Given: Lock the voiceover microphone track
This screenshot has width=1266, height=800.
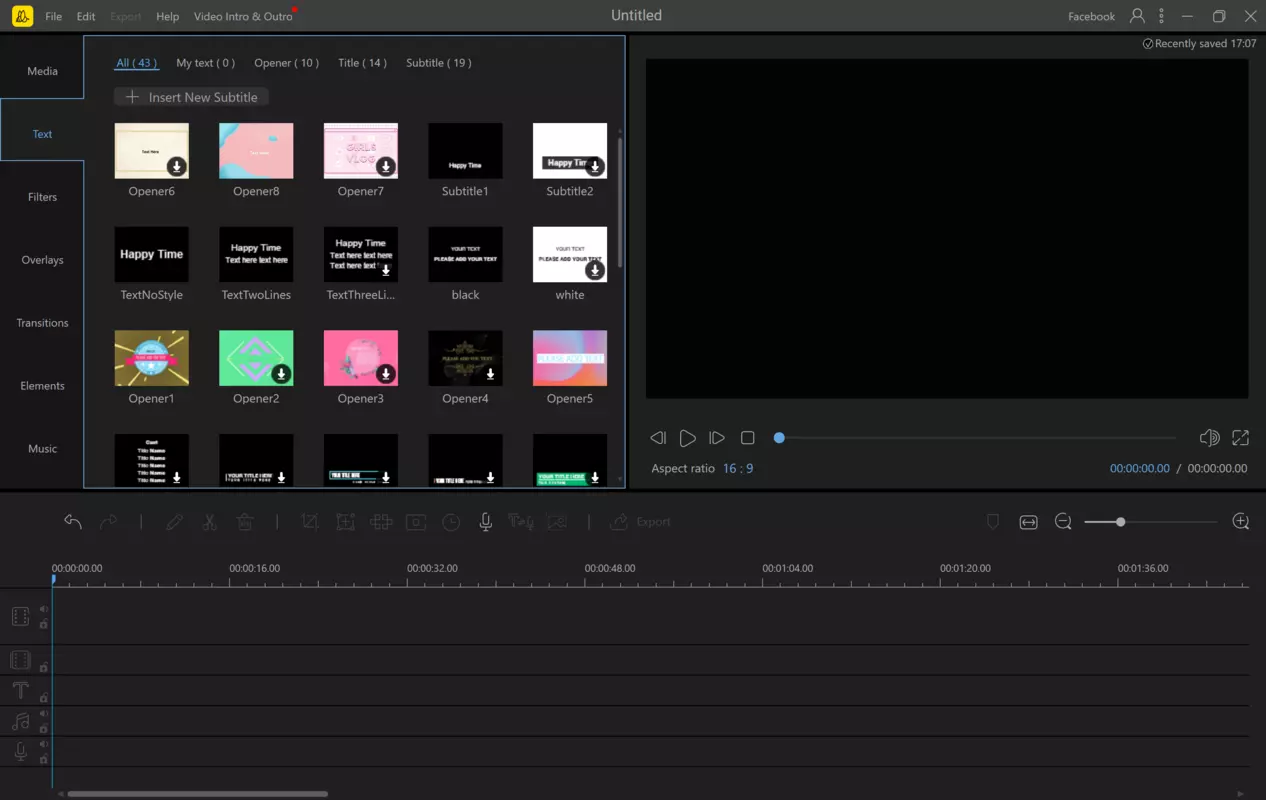Looking at the screenshot, I should point(44,759).
